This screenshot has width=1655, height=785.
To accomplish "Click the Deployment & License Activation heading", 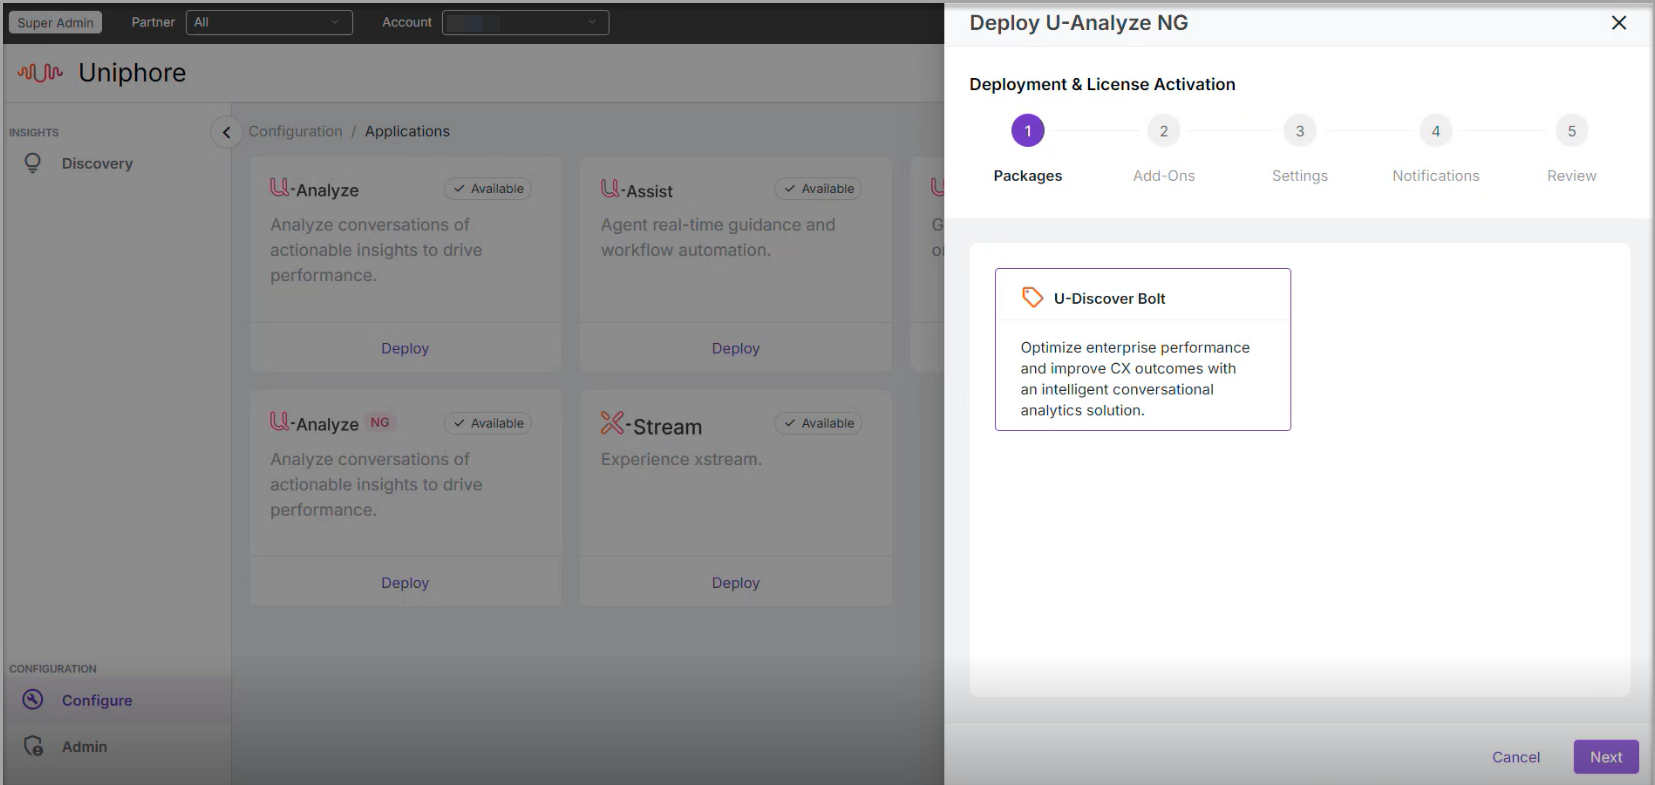I will (x=1102, y=84).
